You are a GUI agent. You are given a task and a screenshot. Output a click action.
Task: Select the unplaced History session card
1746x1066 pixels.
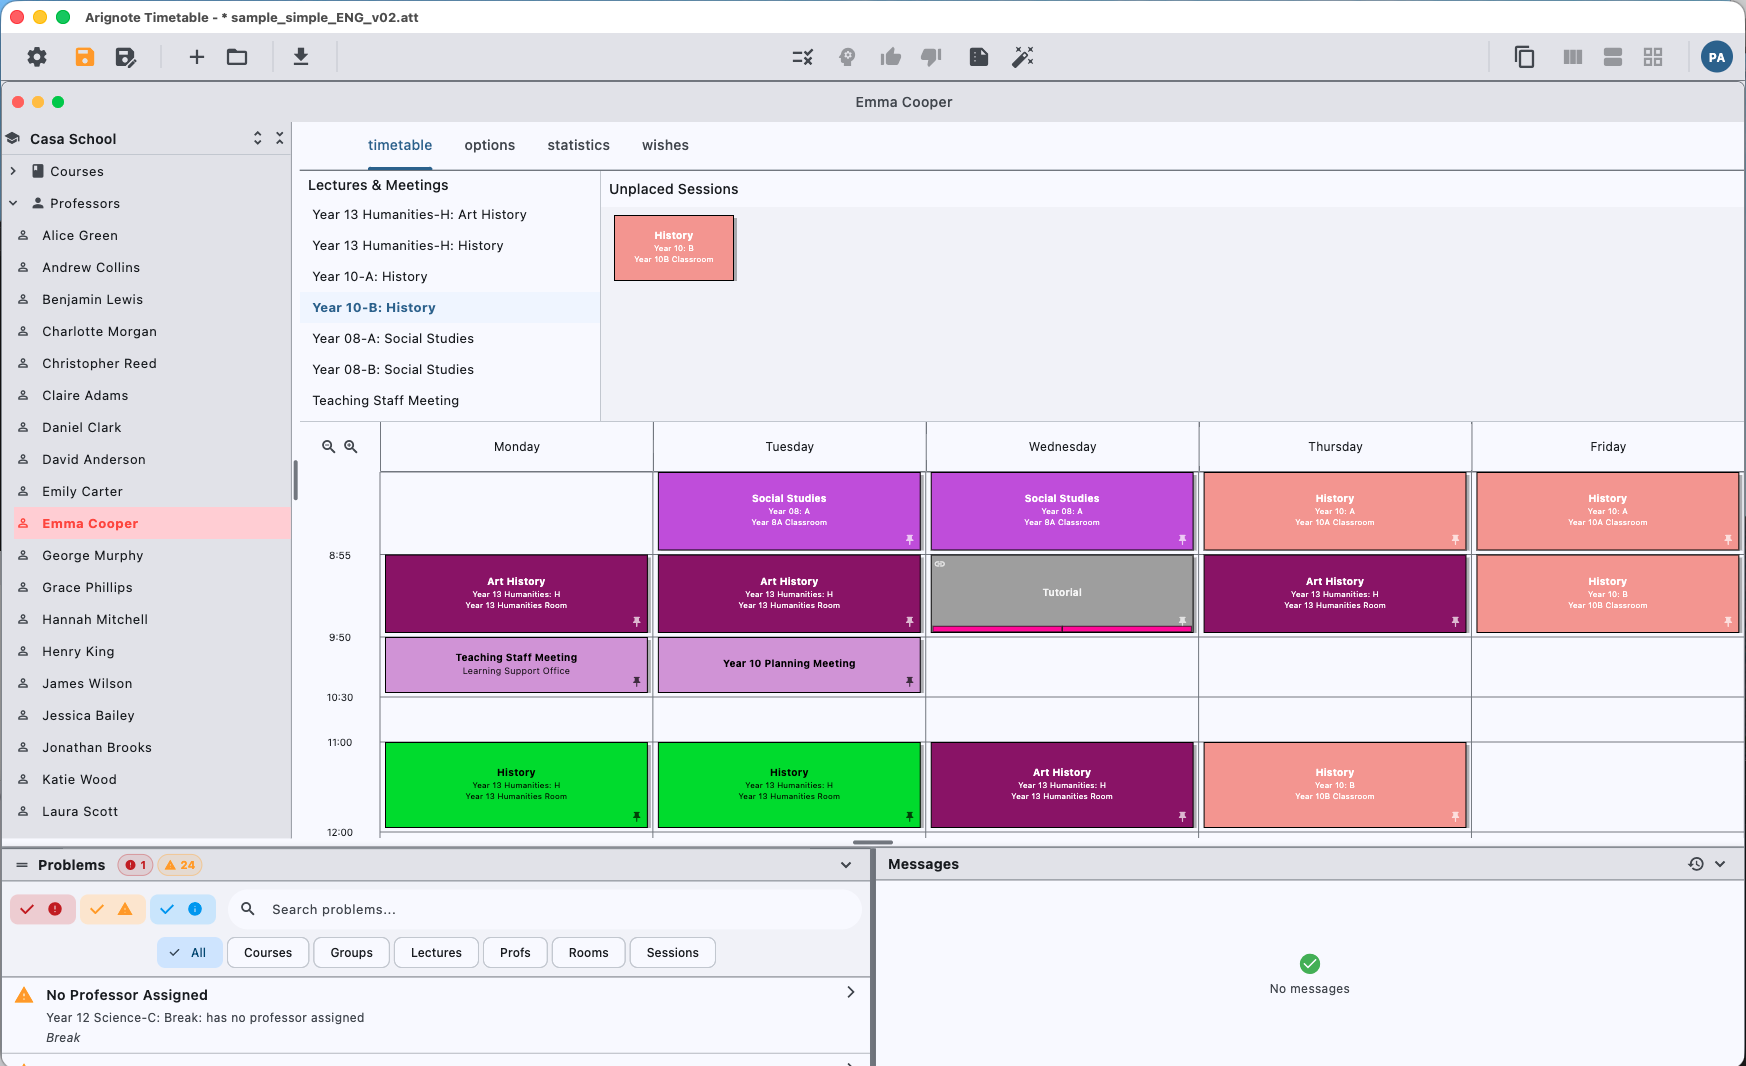pos(674,248)
